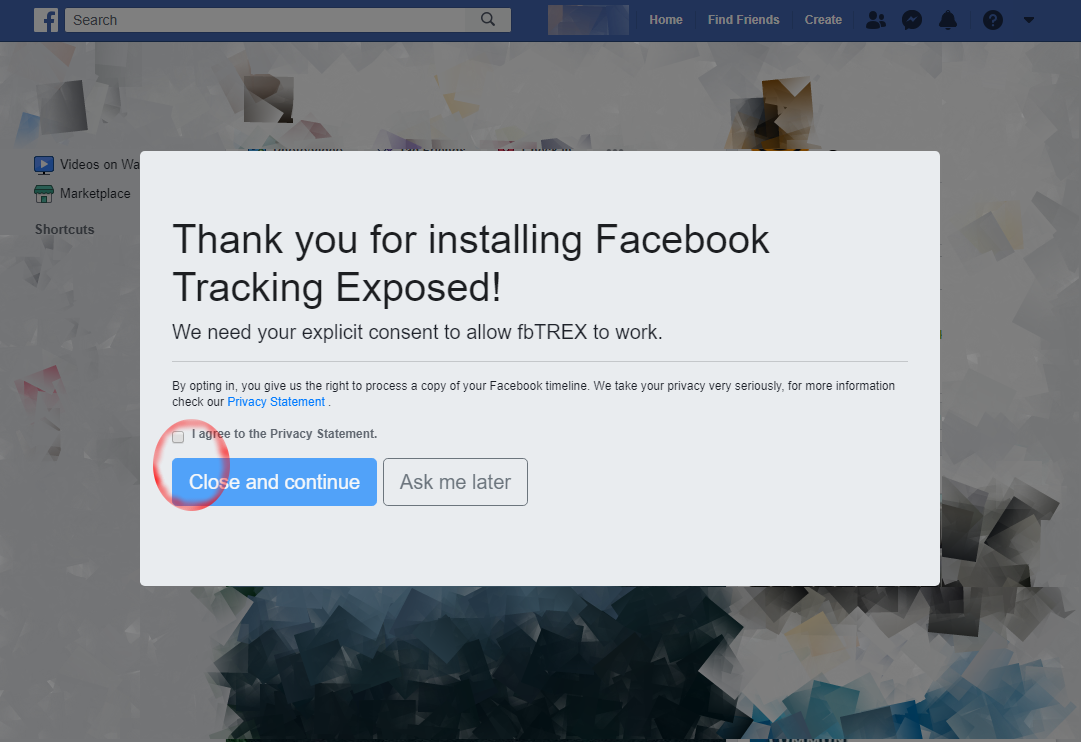Open the friend requests icon

876,20
